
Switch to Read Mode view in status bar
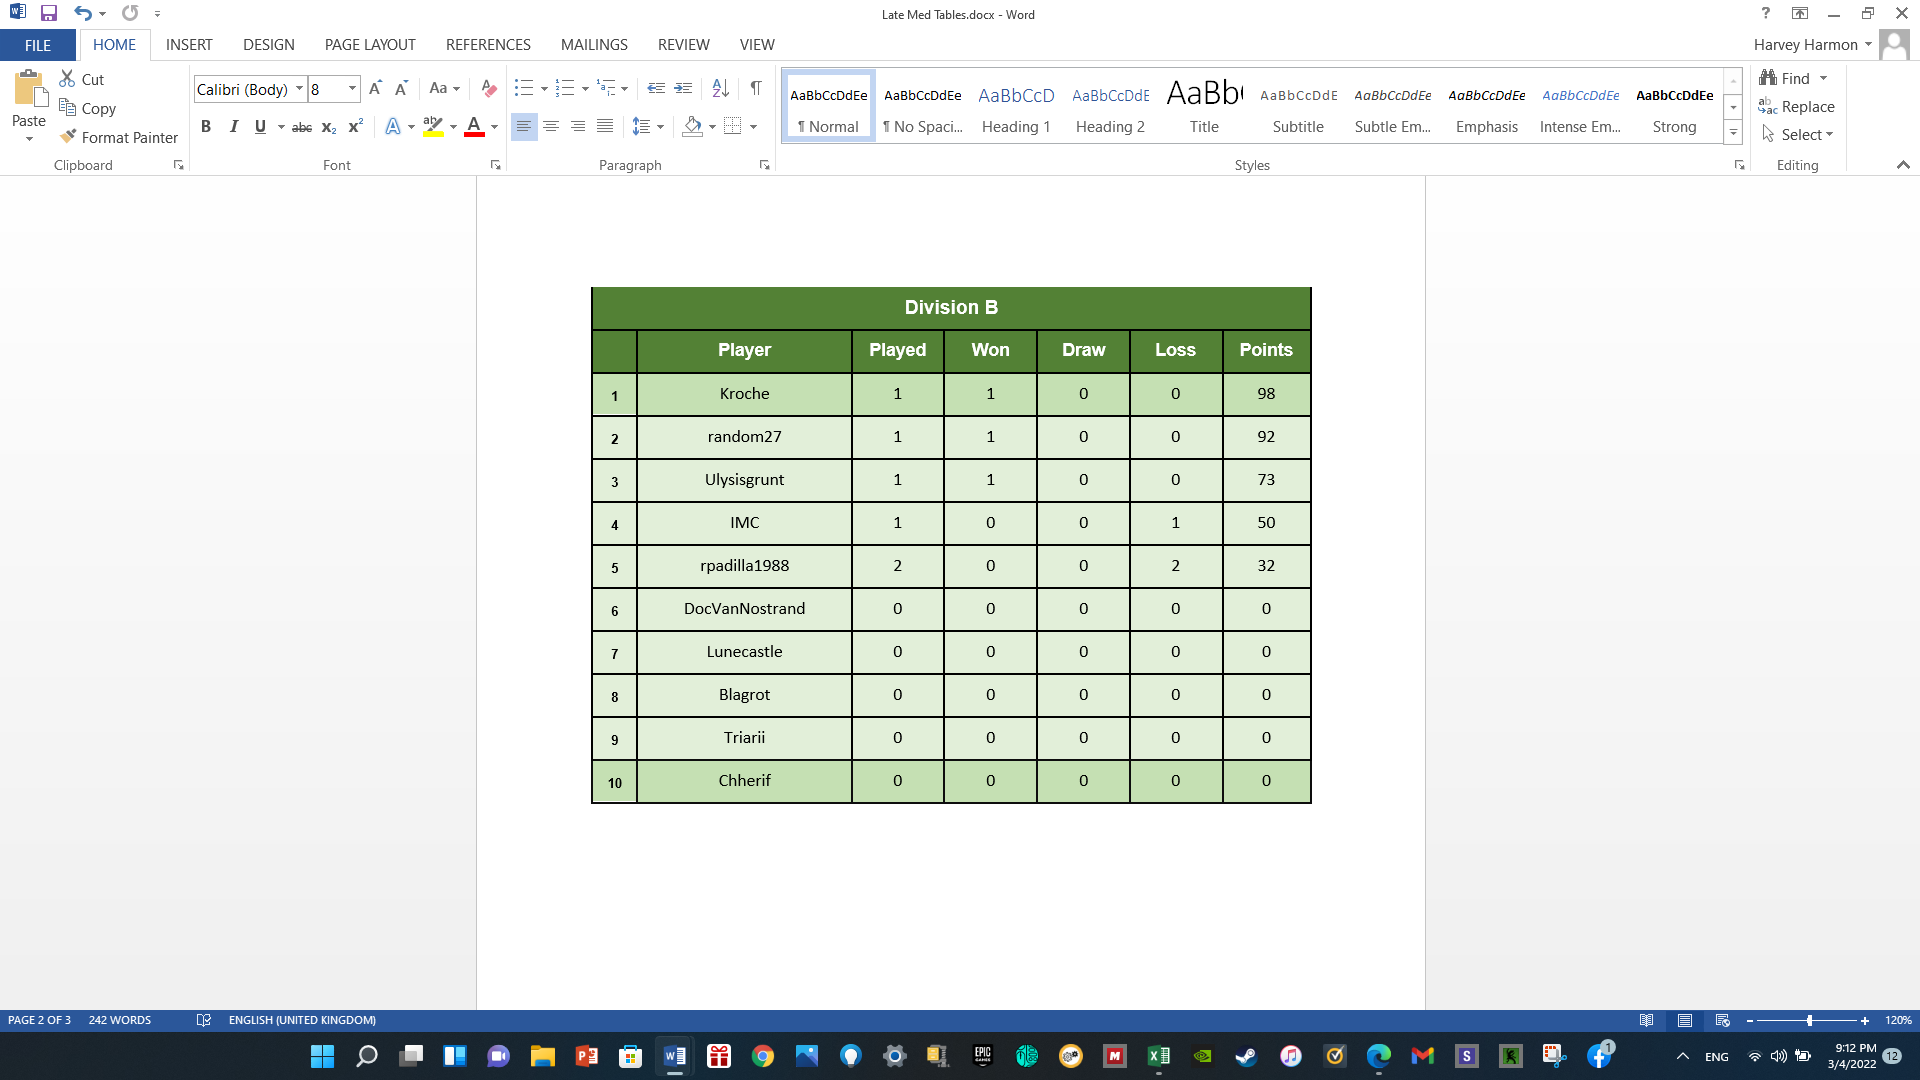[1646, 1020]
